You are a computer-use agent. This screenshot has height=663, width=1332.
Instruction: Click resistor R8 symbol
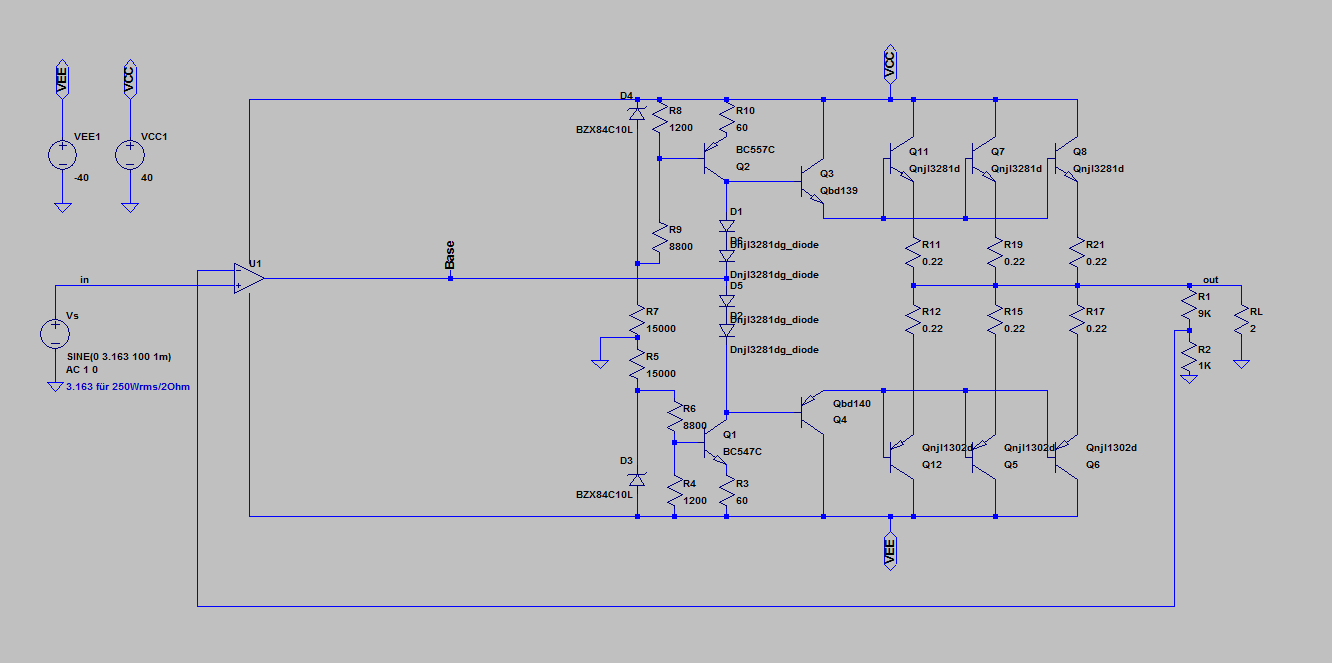660,120
